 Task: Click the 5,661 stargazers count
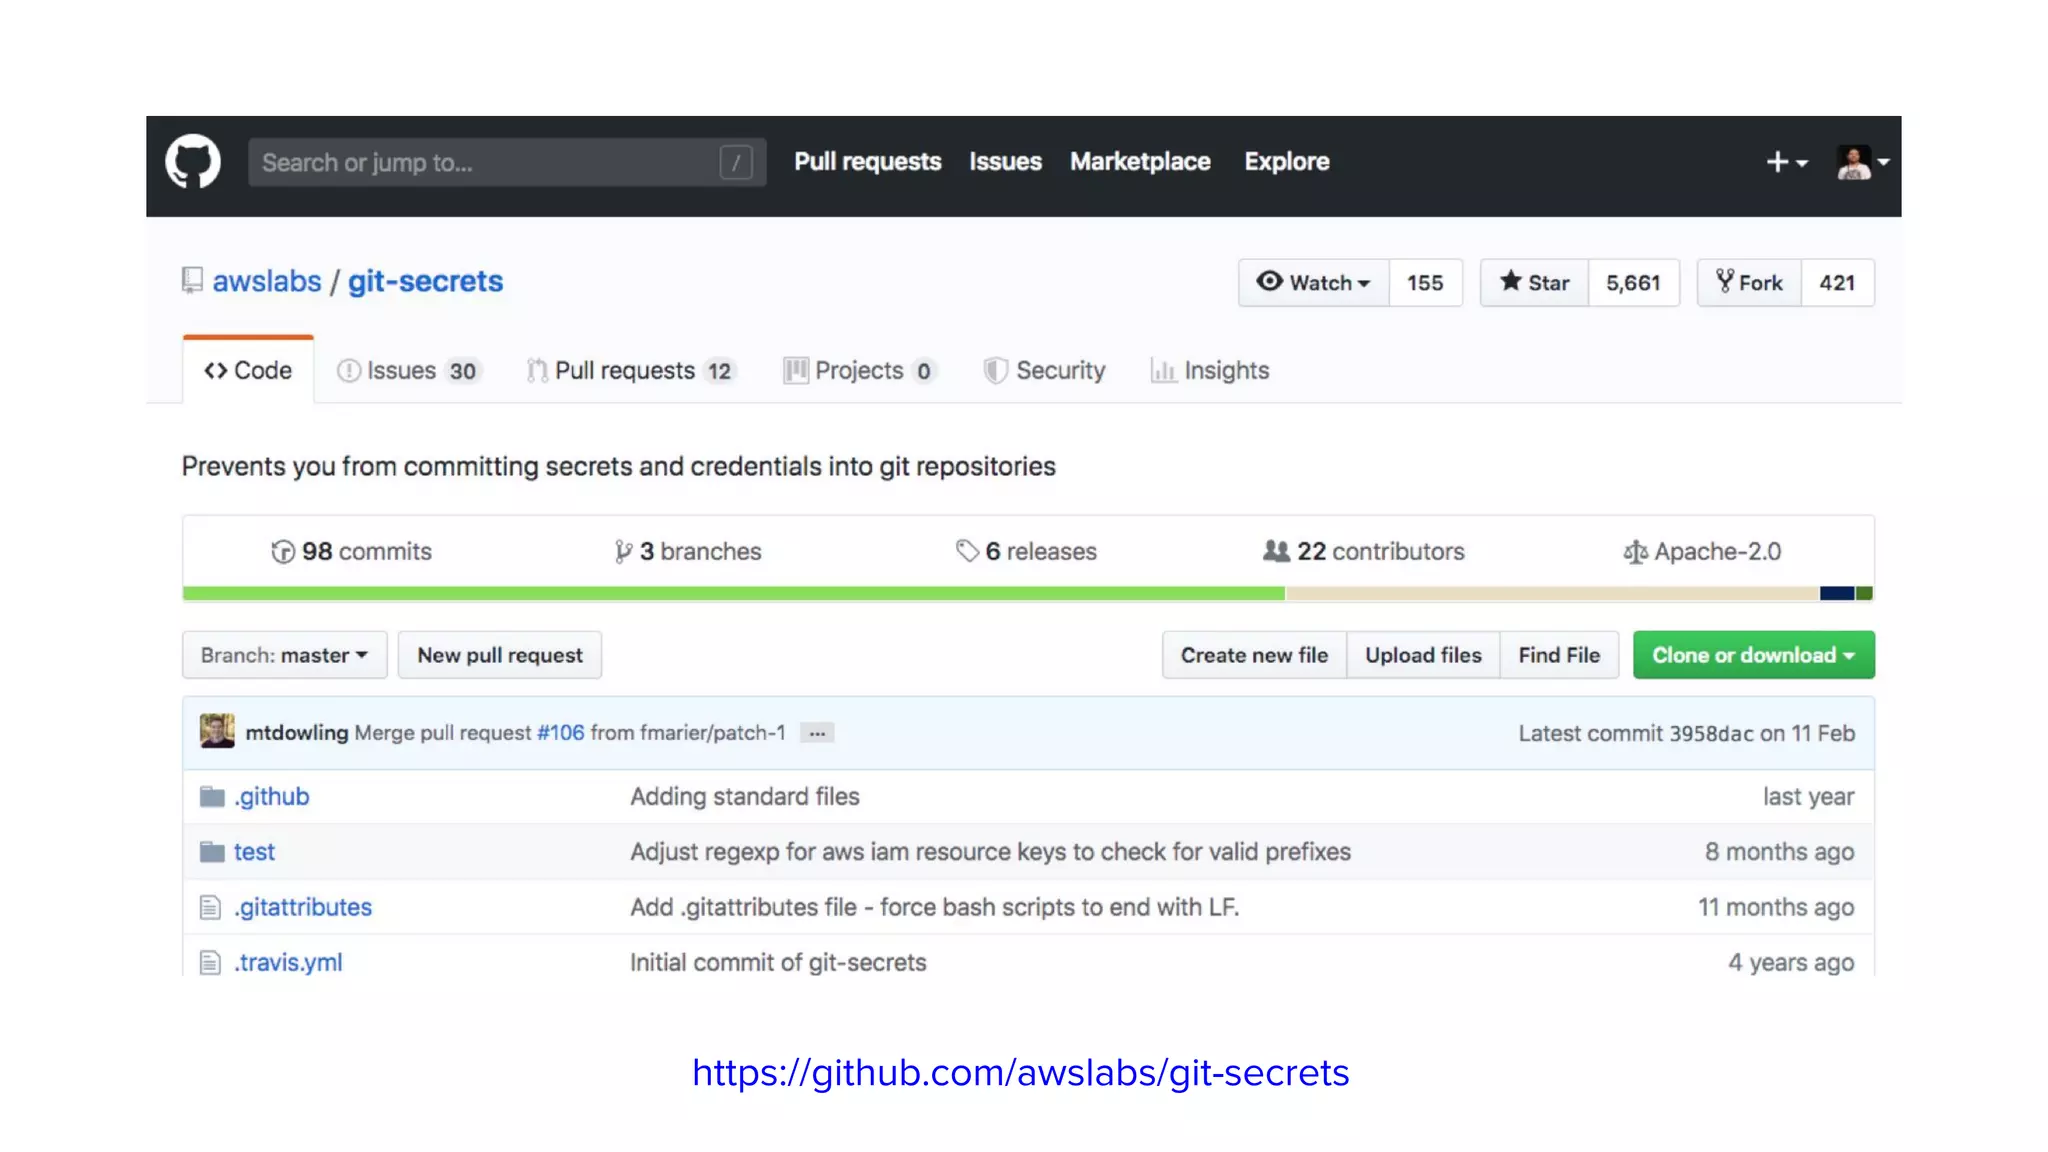tap(1633, 283)
